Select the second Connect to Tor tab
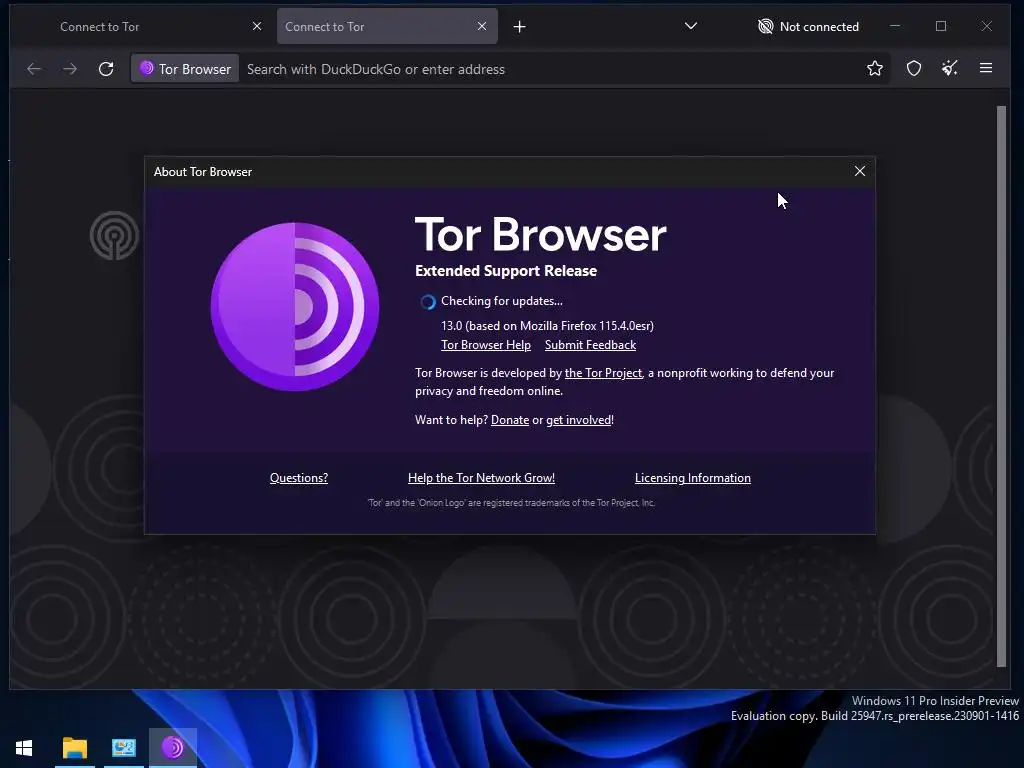Viewport: 1024px width, 768px height. pos(387,27)
